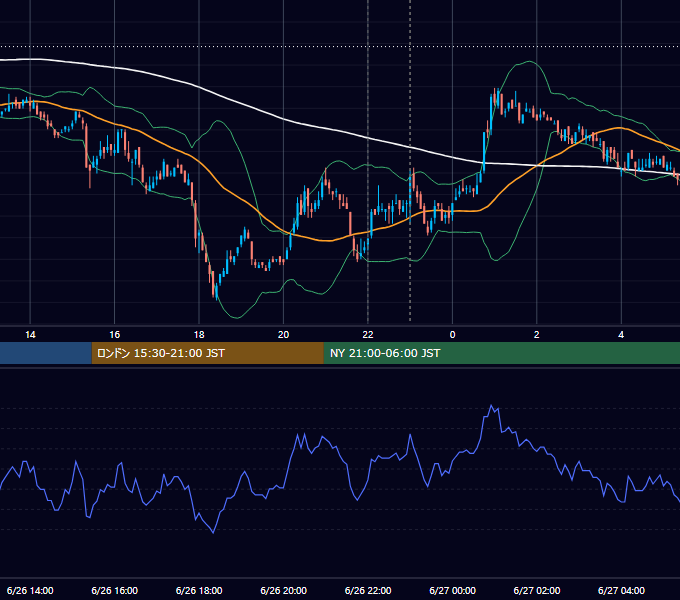Click the 2 hour axis label
The height and width of the screenshot is (600, 680).
point(536,335)
